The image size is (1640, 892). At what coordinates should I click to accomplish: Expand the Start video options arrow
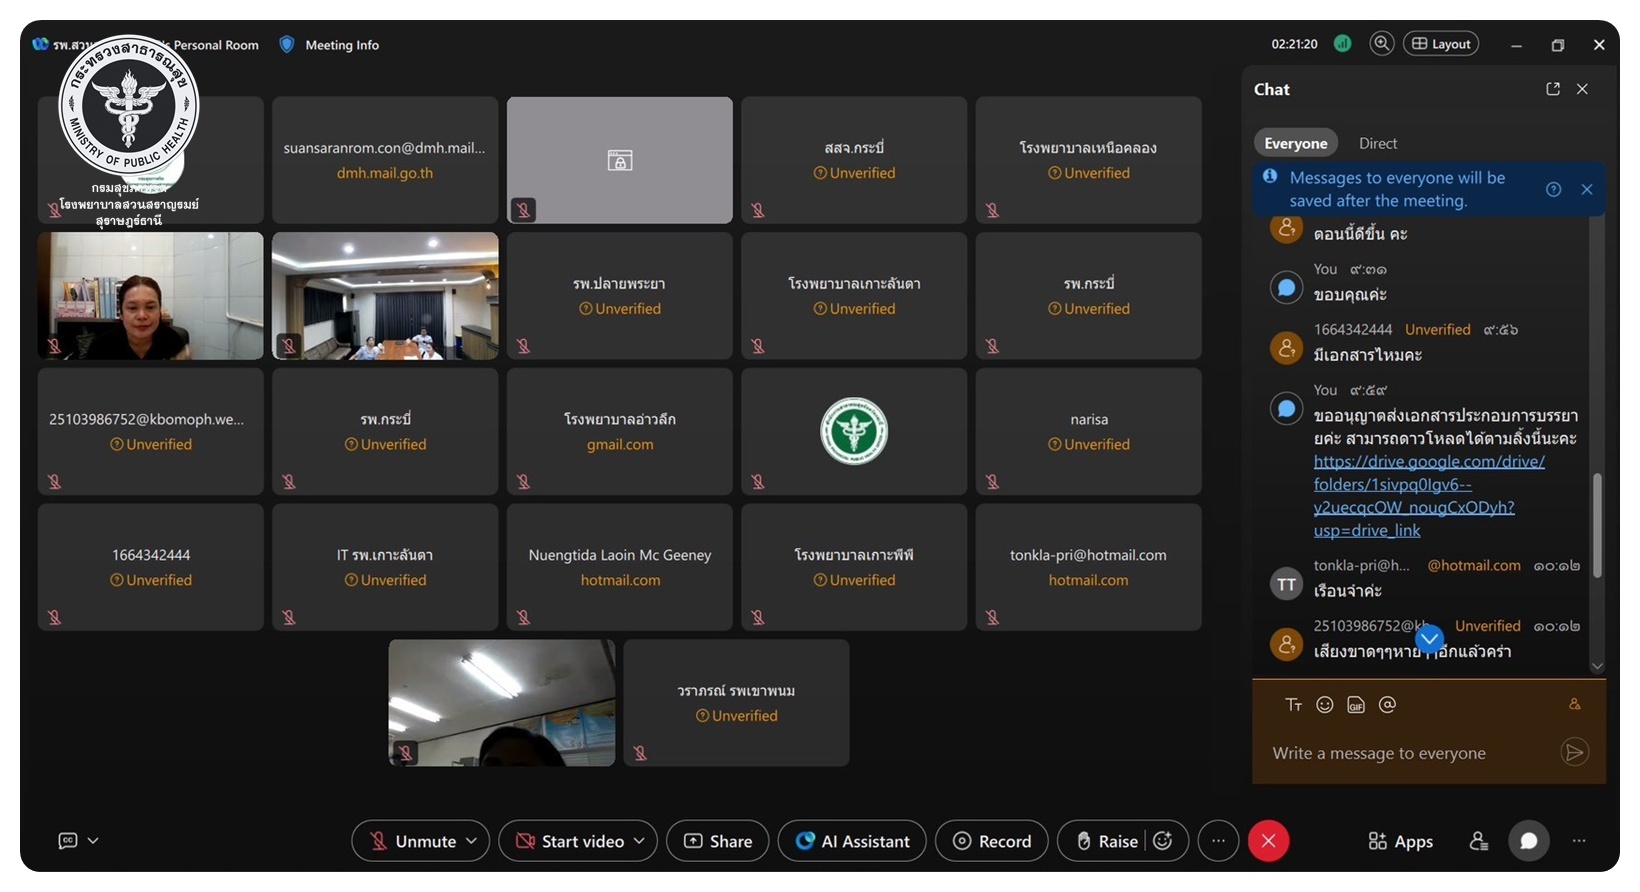[640, 841]
